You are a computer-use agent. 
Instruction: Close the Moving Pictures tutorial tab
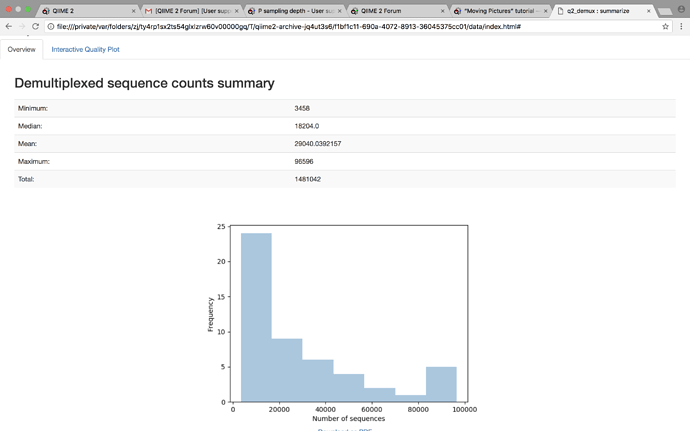coord(545,11)
